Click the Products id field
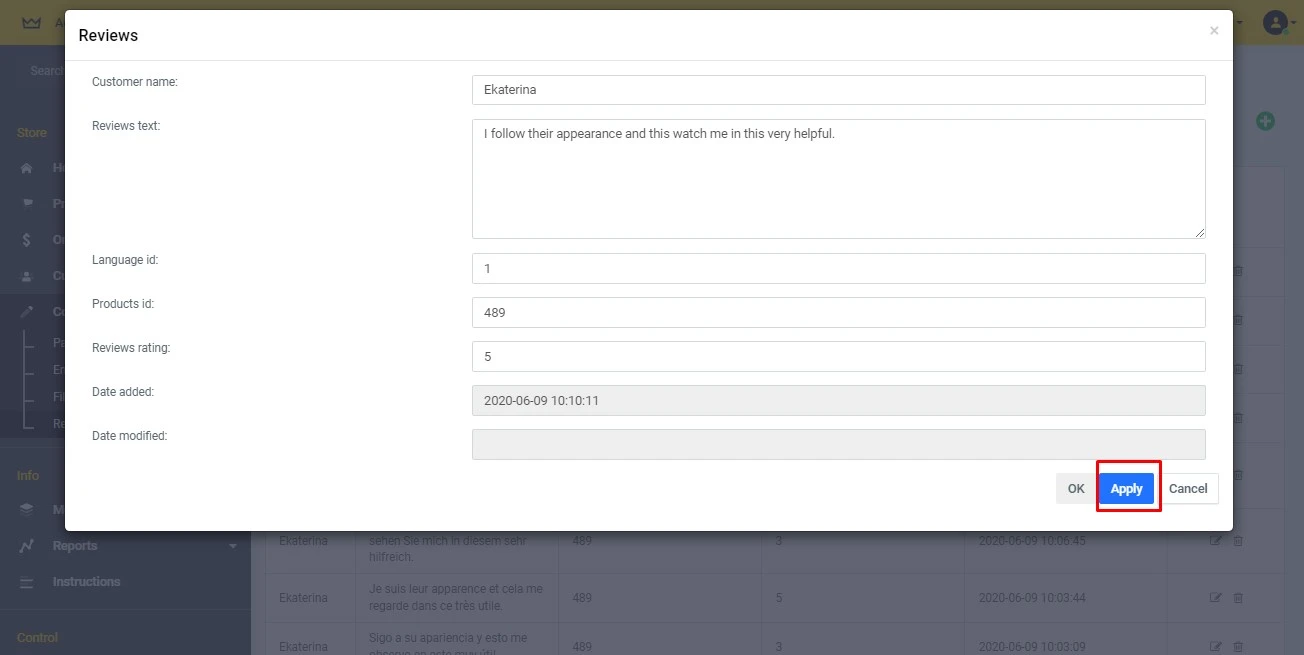This screenshot has width=1304, height=655. click(838, 312)
